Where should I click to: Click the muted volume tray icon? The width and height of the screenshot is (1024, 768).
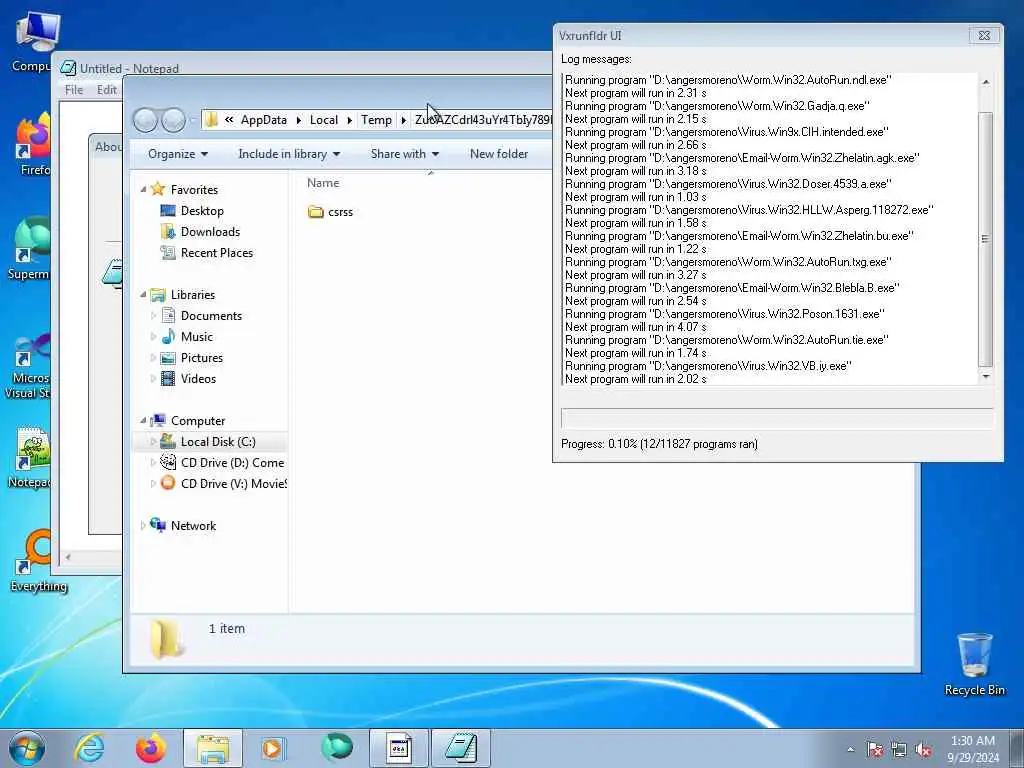coord(923,749)
